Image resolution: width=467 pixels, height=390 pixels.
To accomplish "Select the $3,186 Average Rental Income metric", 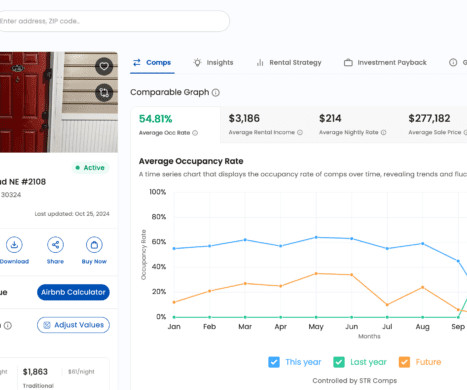I will (x=265, y=125).
